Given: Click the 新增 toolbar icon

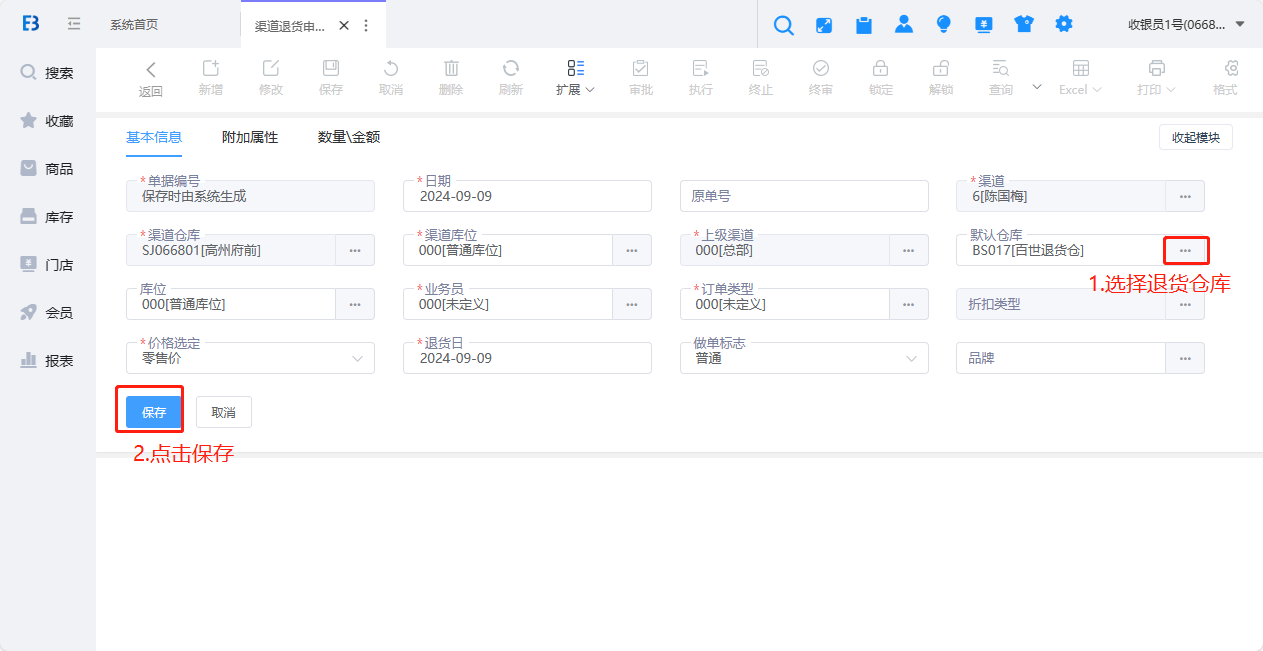Looking at the screenshot, I should click(x=211, y=68).
